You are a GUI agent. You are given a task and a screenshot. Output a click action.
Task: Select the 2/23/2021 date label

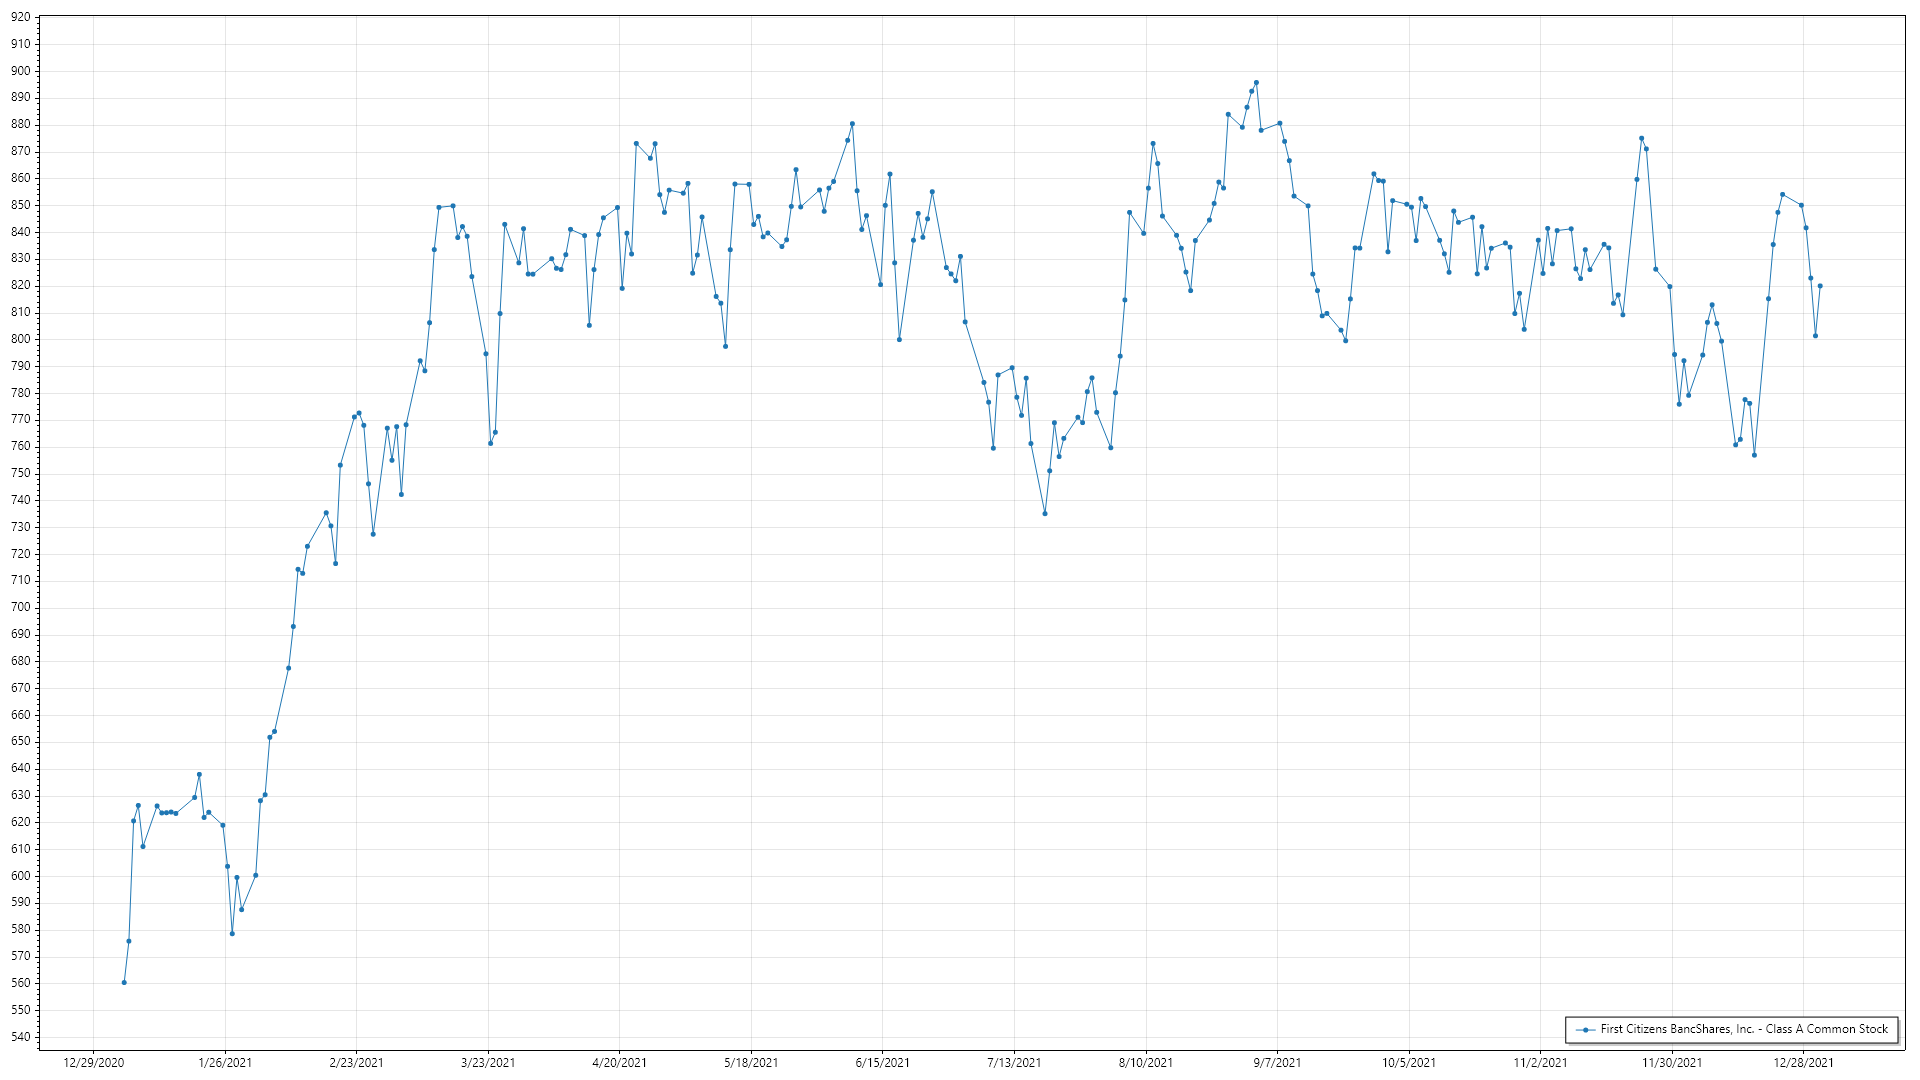click(x=357, y=1063)
